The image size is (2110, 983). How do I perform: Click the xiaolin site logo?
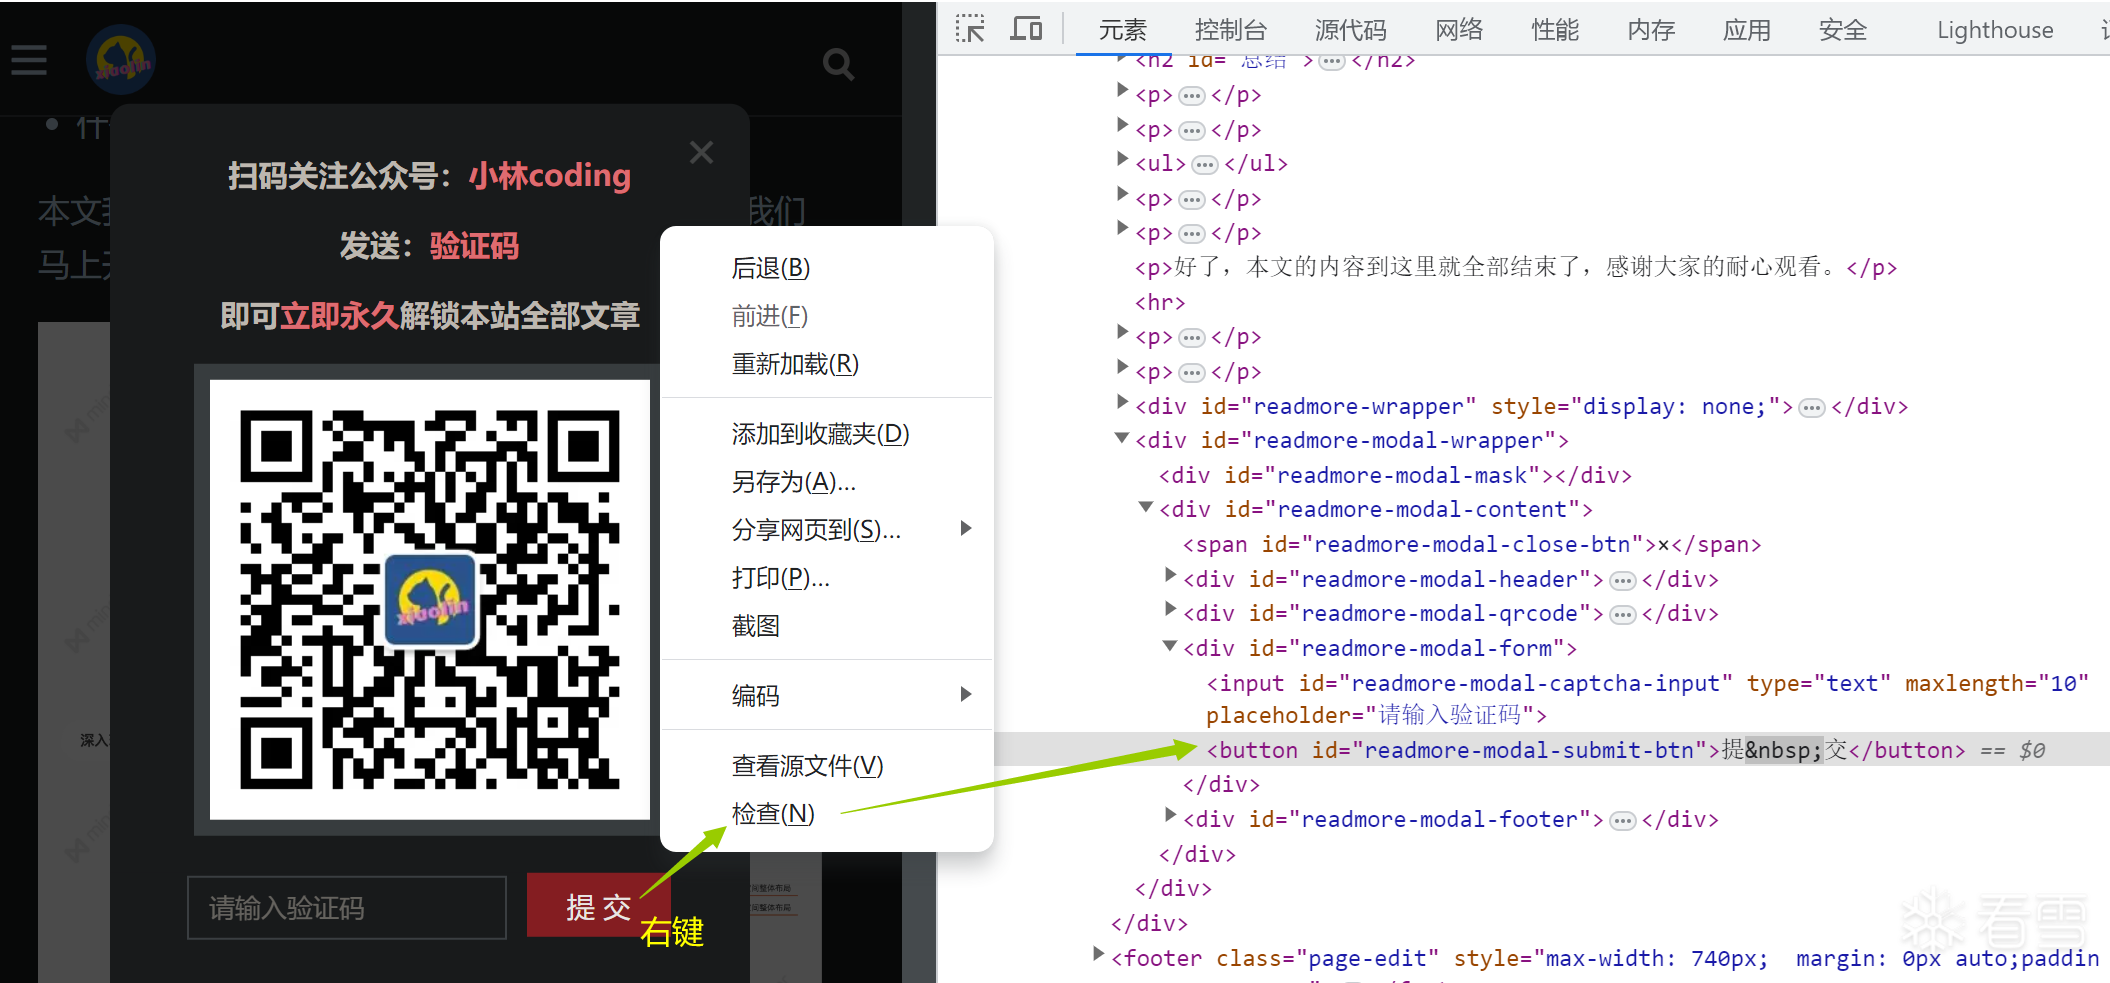[121, 60]
